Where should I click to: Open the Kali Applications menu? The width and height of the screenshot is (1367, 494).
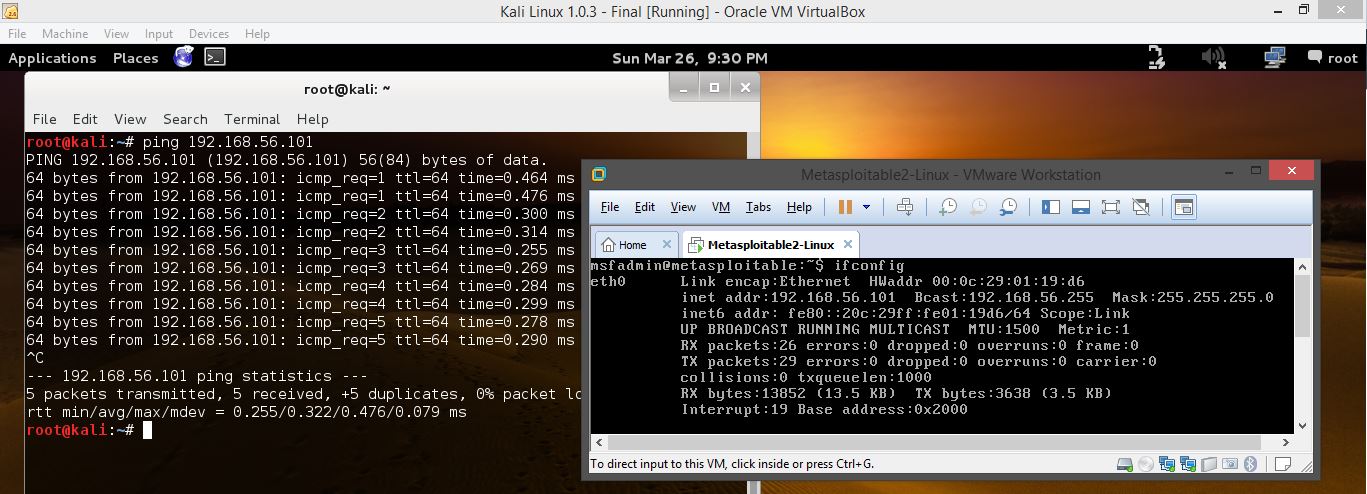[x=52, y=58]
